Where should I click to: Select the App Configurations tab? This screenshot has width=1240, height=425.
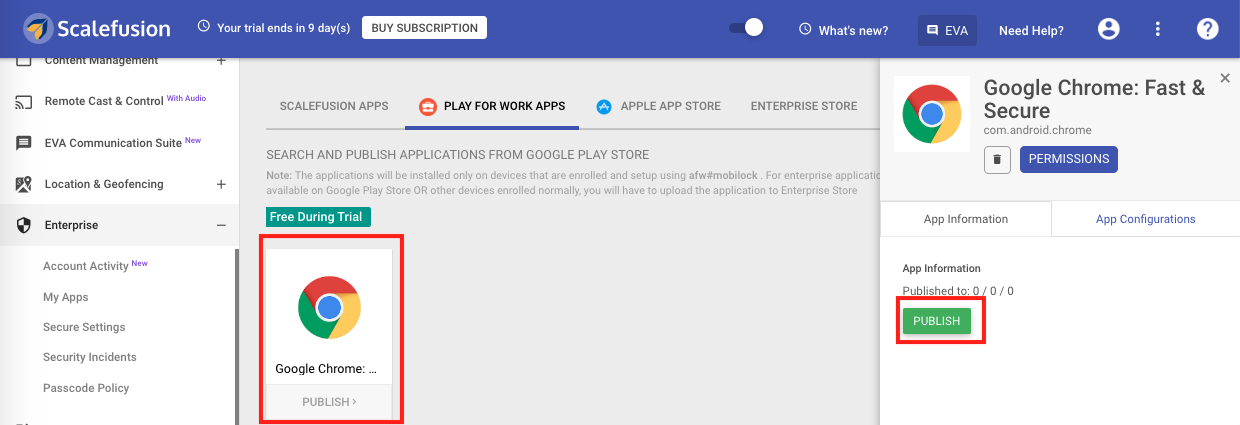pyautogui.click(x=1145, y=219)
